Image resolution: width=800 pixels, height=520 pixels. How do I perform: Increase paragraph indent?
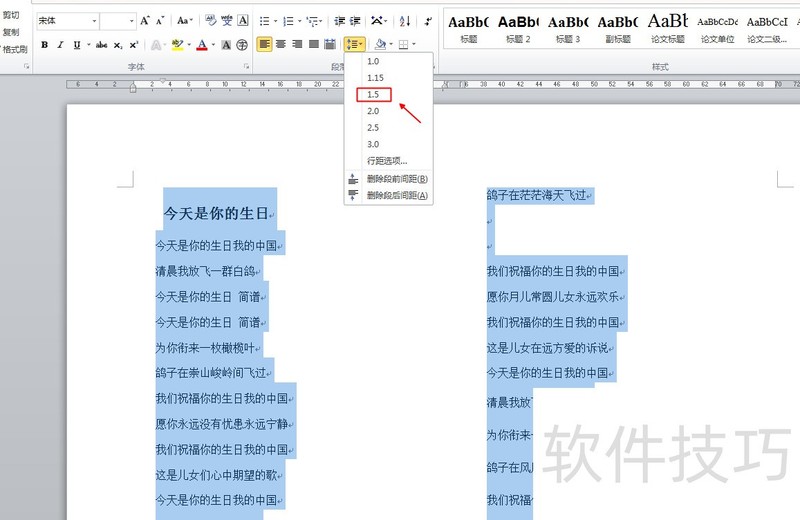coord(355,21)
